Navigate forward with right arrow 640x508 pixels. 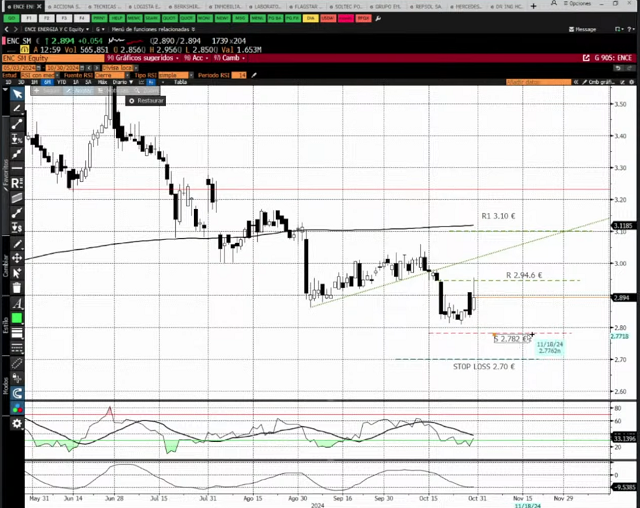coord(16,29)
